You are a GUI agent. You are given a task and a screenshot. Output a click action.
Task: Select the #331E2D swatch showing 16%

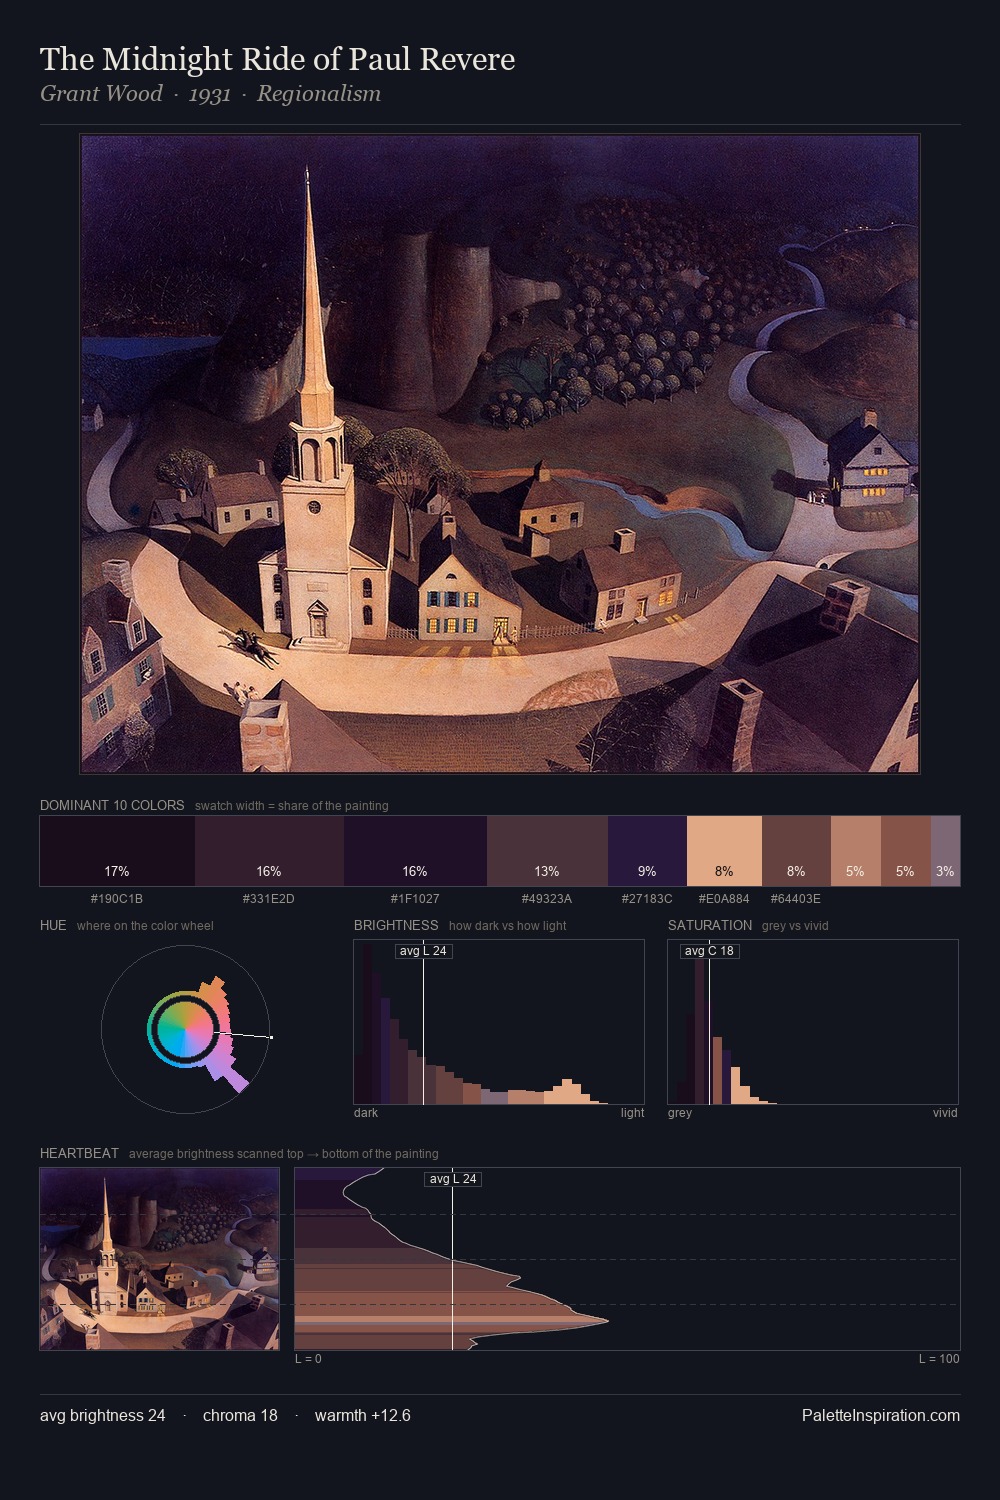click(269, 851)
